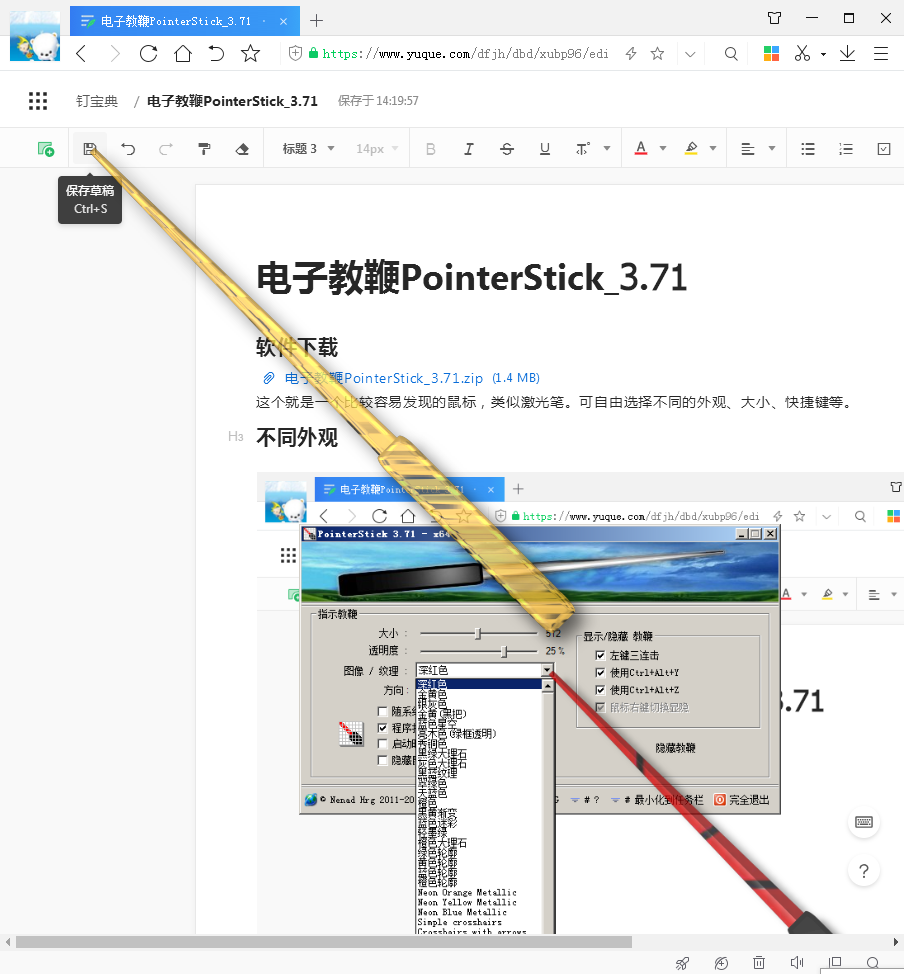Image resolution: width=904 pixels, height=974 pixels.
Task: Apply the yellow highlight color
Action: 691,148
